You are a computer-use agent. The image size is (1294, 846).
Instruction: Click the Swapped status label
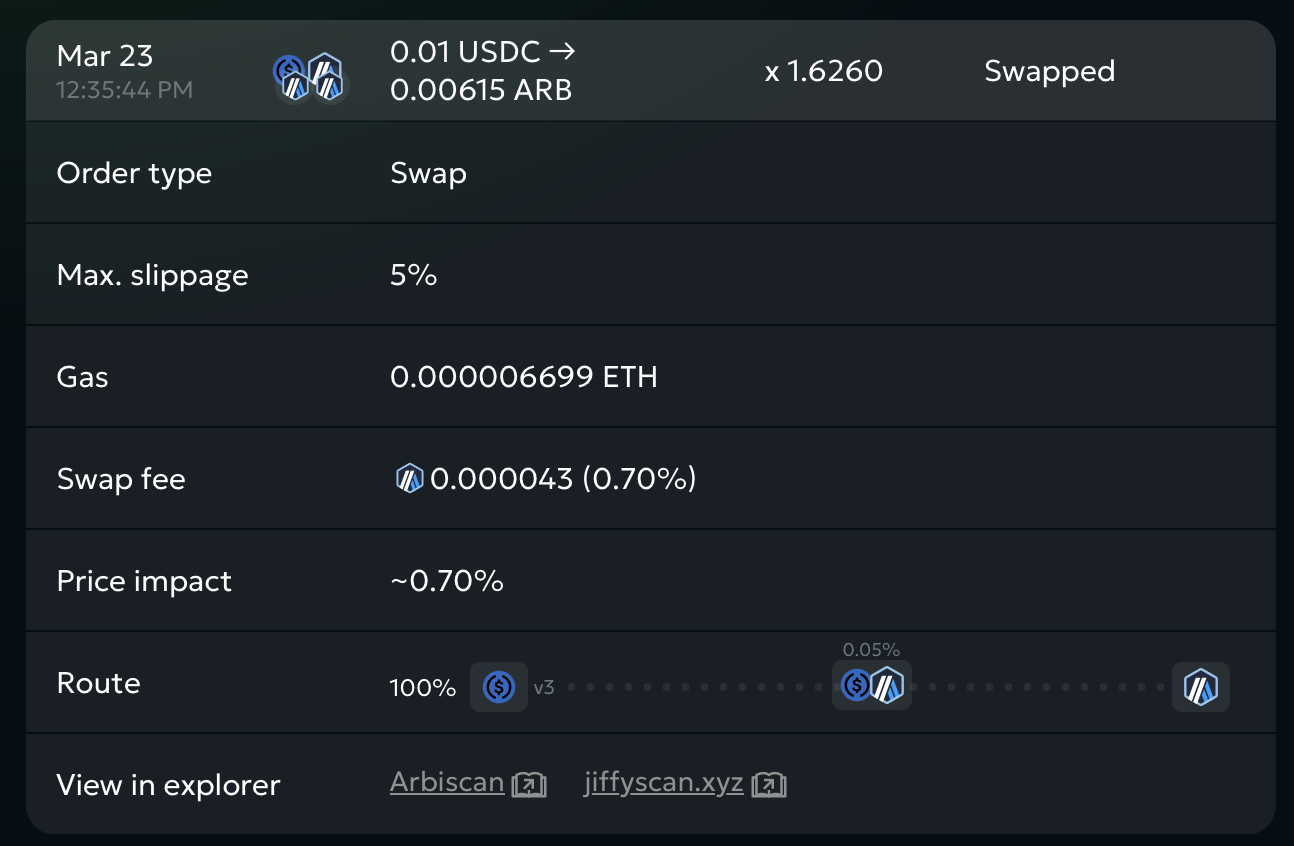1049,72
